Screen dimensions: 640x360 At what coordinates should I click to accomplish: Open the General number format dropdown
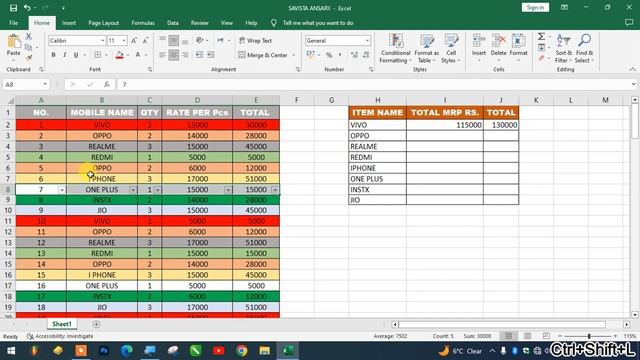click(x=367, y=40)
